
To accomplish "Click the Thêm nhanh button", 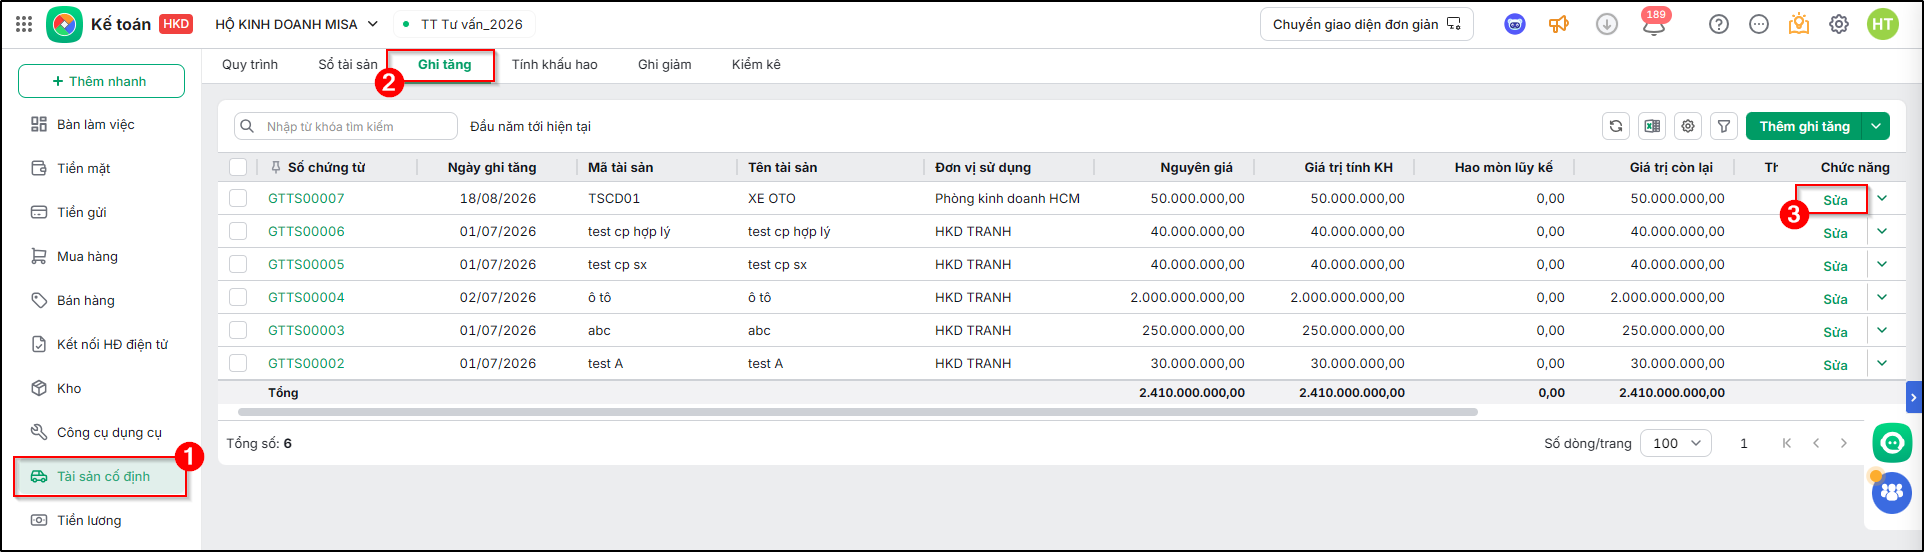I will [x=101, y=81].
